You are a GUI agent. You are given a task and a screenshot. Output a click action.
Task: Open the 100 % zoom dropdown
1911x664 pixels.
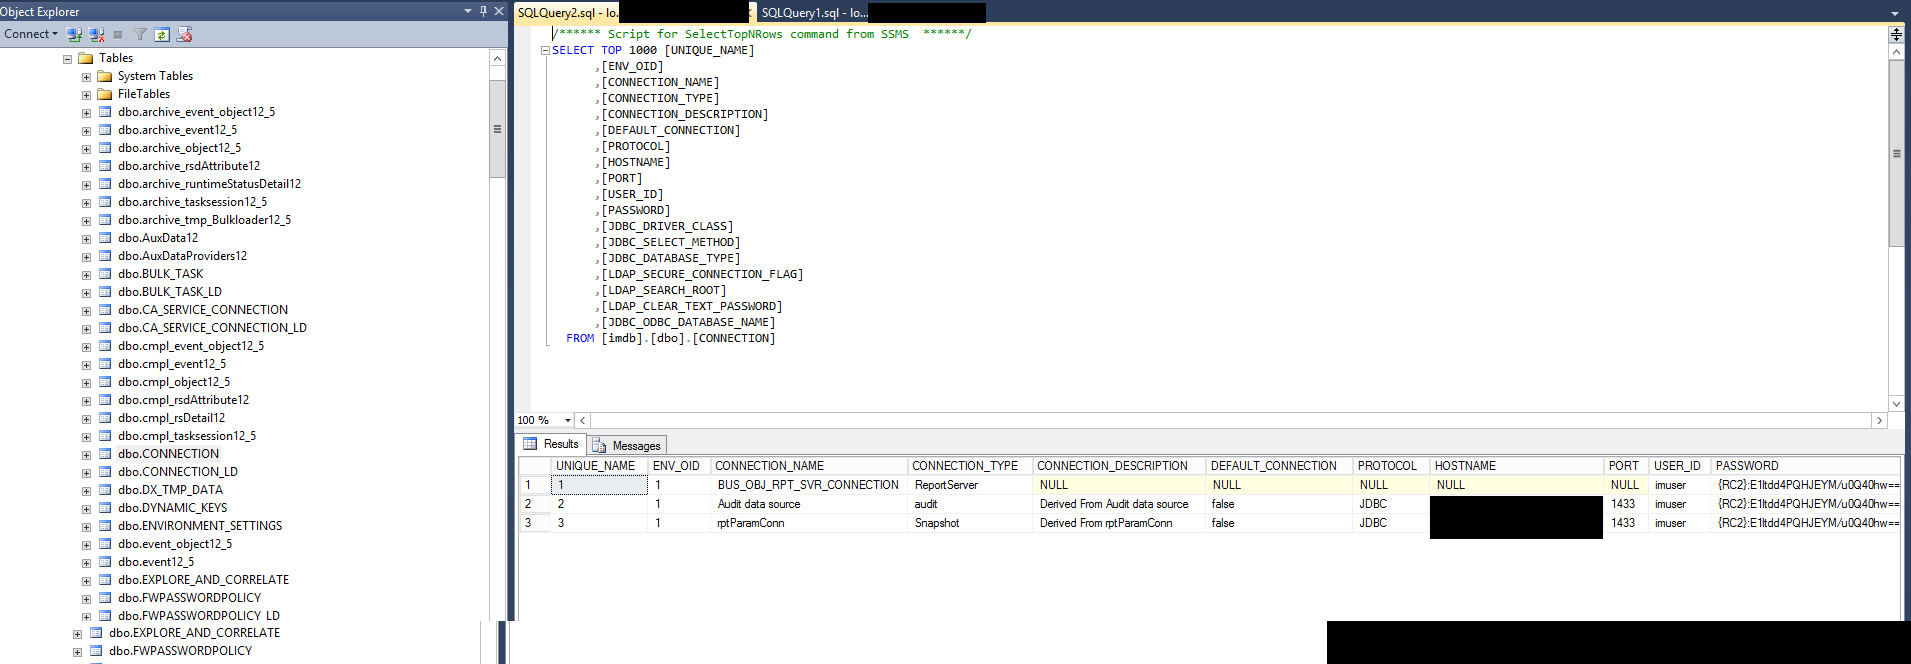click(x=568, y=421)
